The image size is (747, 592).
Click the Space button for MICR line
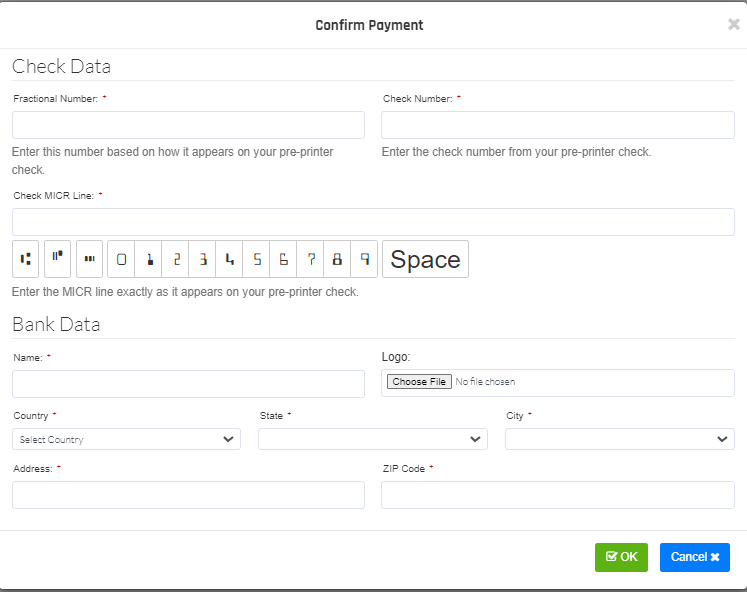tap(425, 259)
